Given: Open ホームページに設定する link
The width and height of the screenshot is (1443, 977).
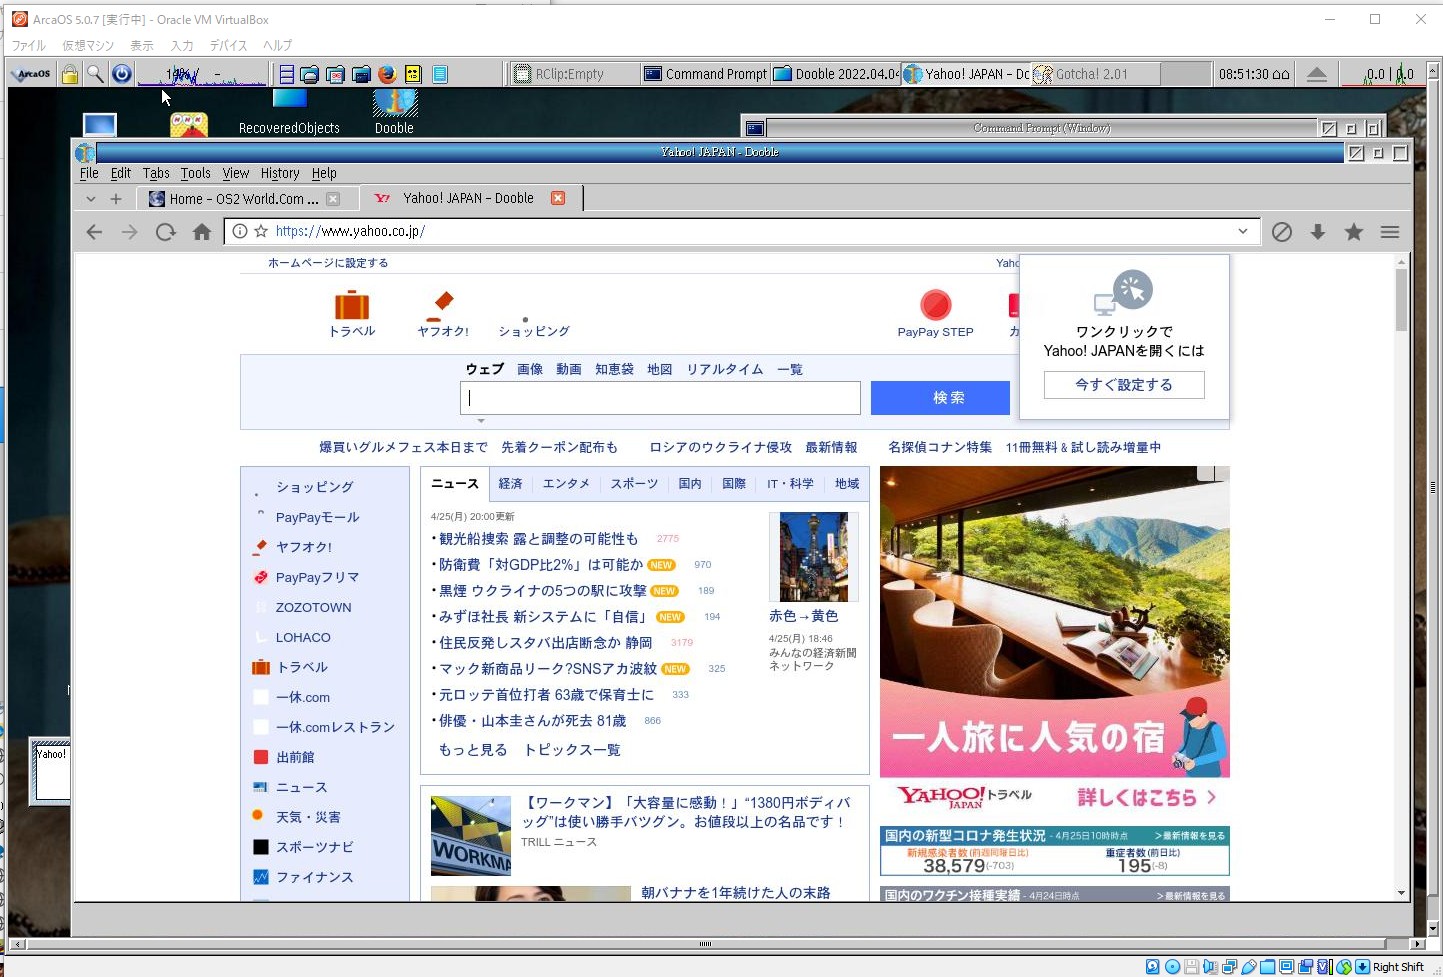Looking at the screenshot, I should tap(328, 263).
